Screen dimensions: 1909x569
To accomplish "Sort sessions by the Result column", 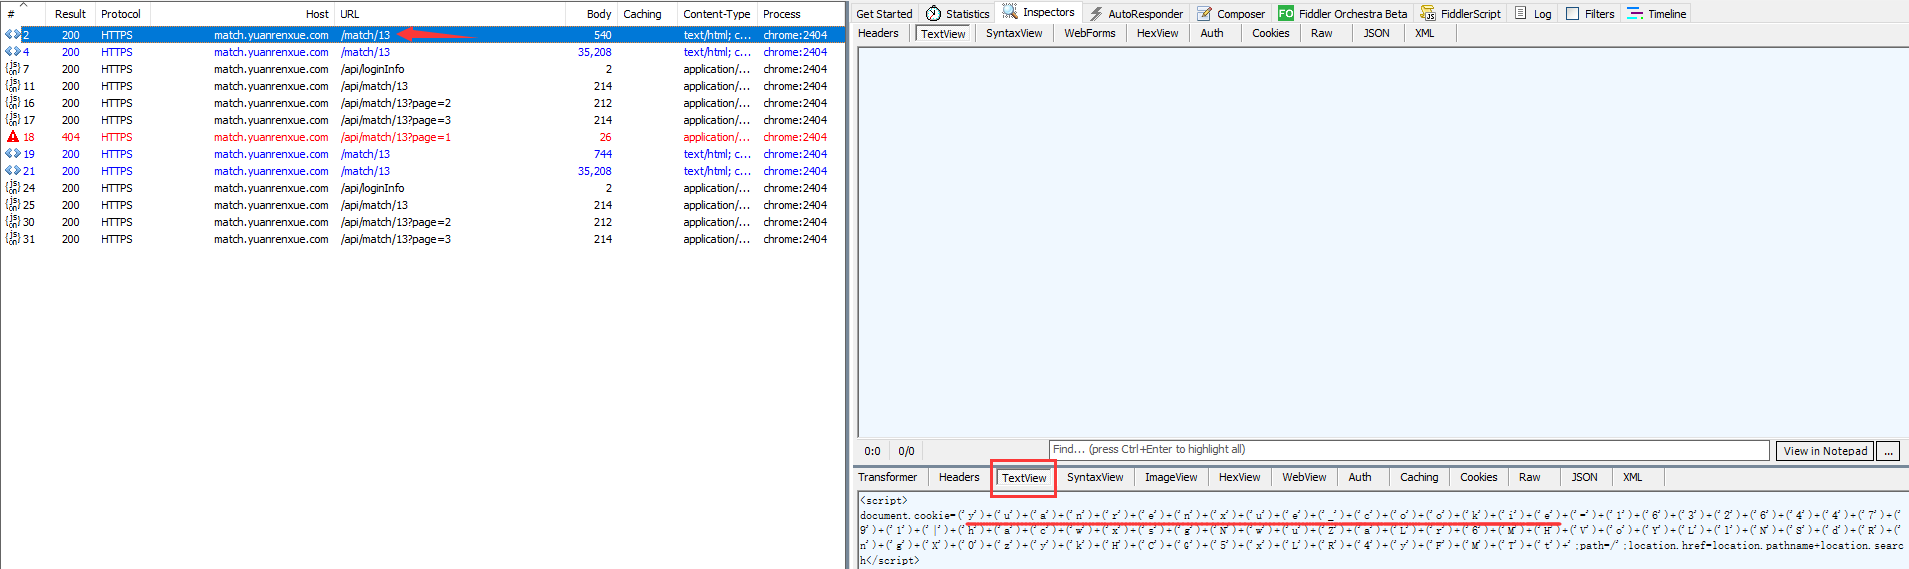I will click(70, 14).
